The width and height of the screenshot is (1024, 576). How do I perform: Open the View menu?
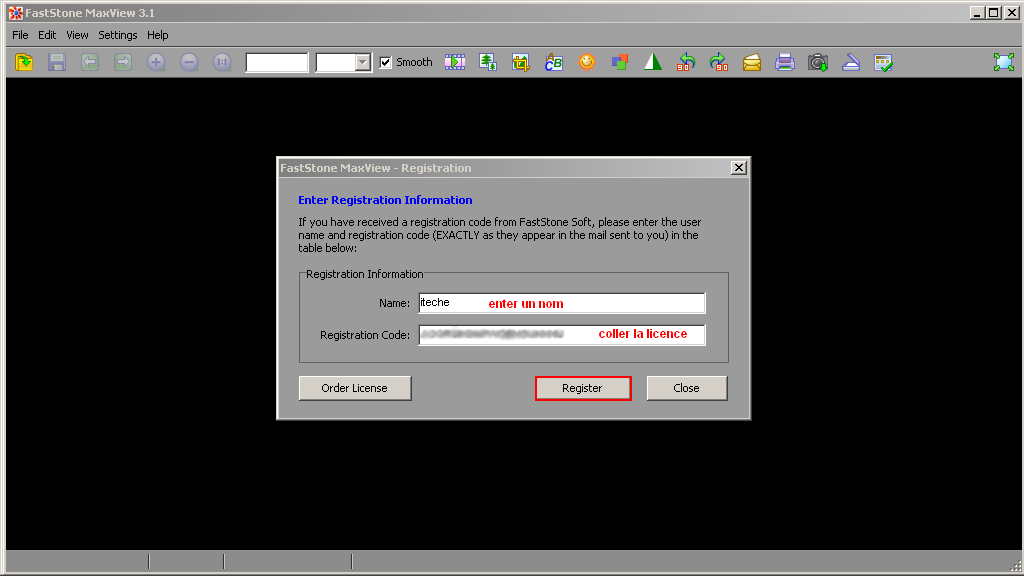(77, 35)
